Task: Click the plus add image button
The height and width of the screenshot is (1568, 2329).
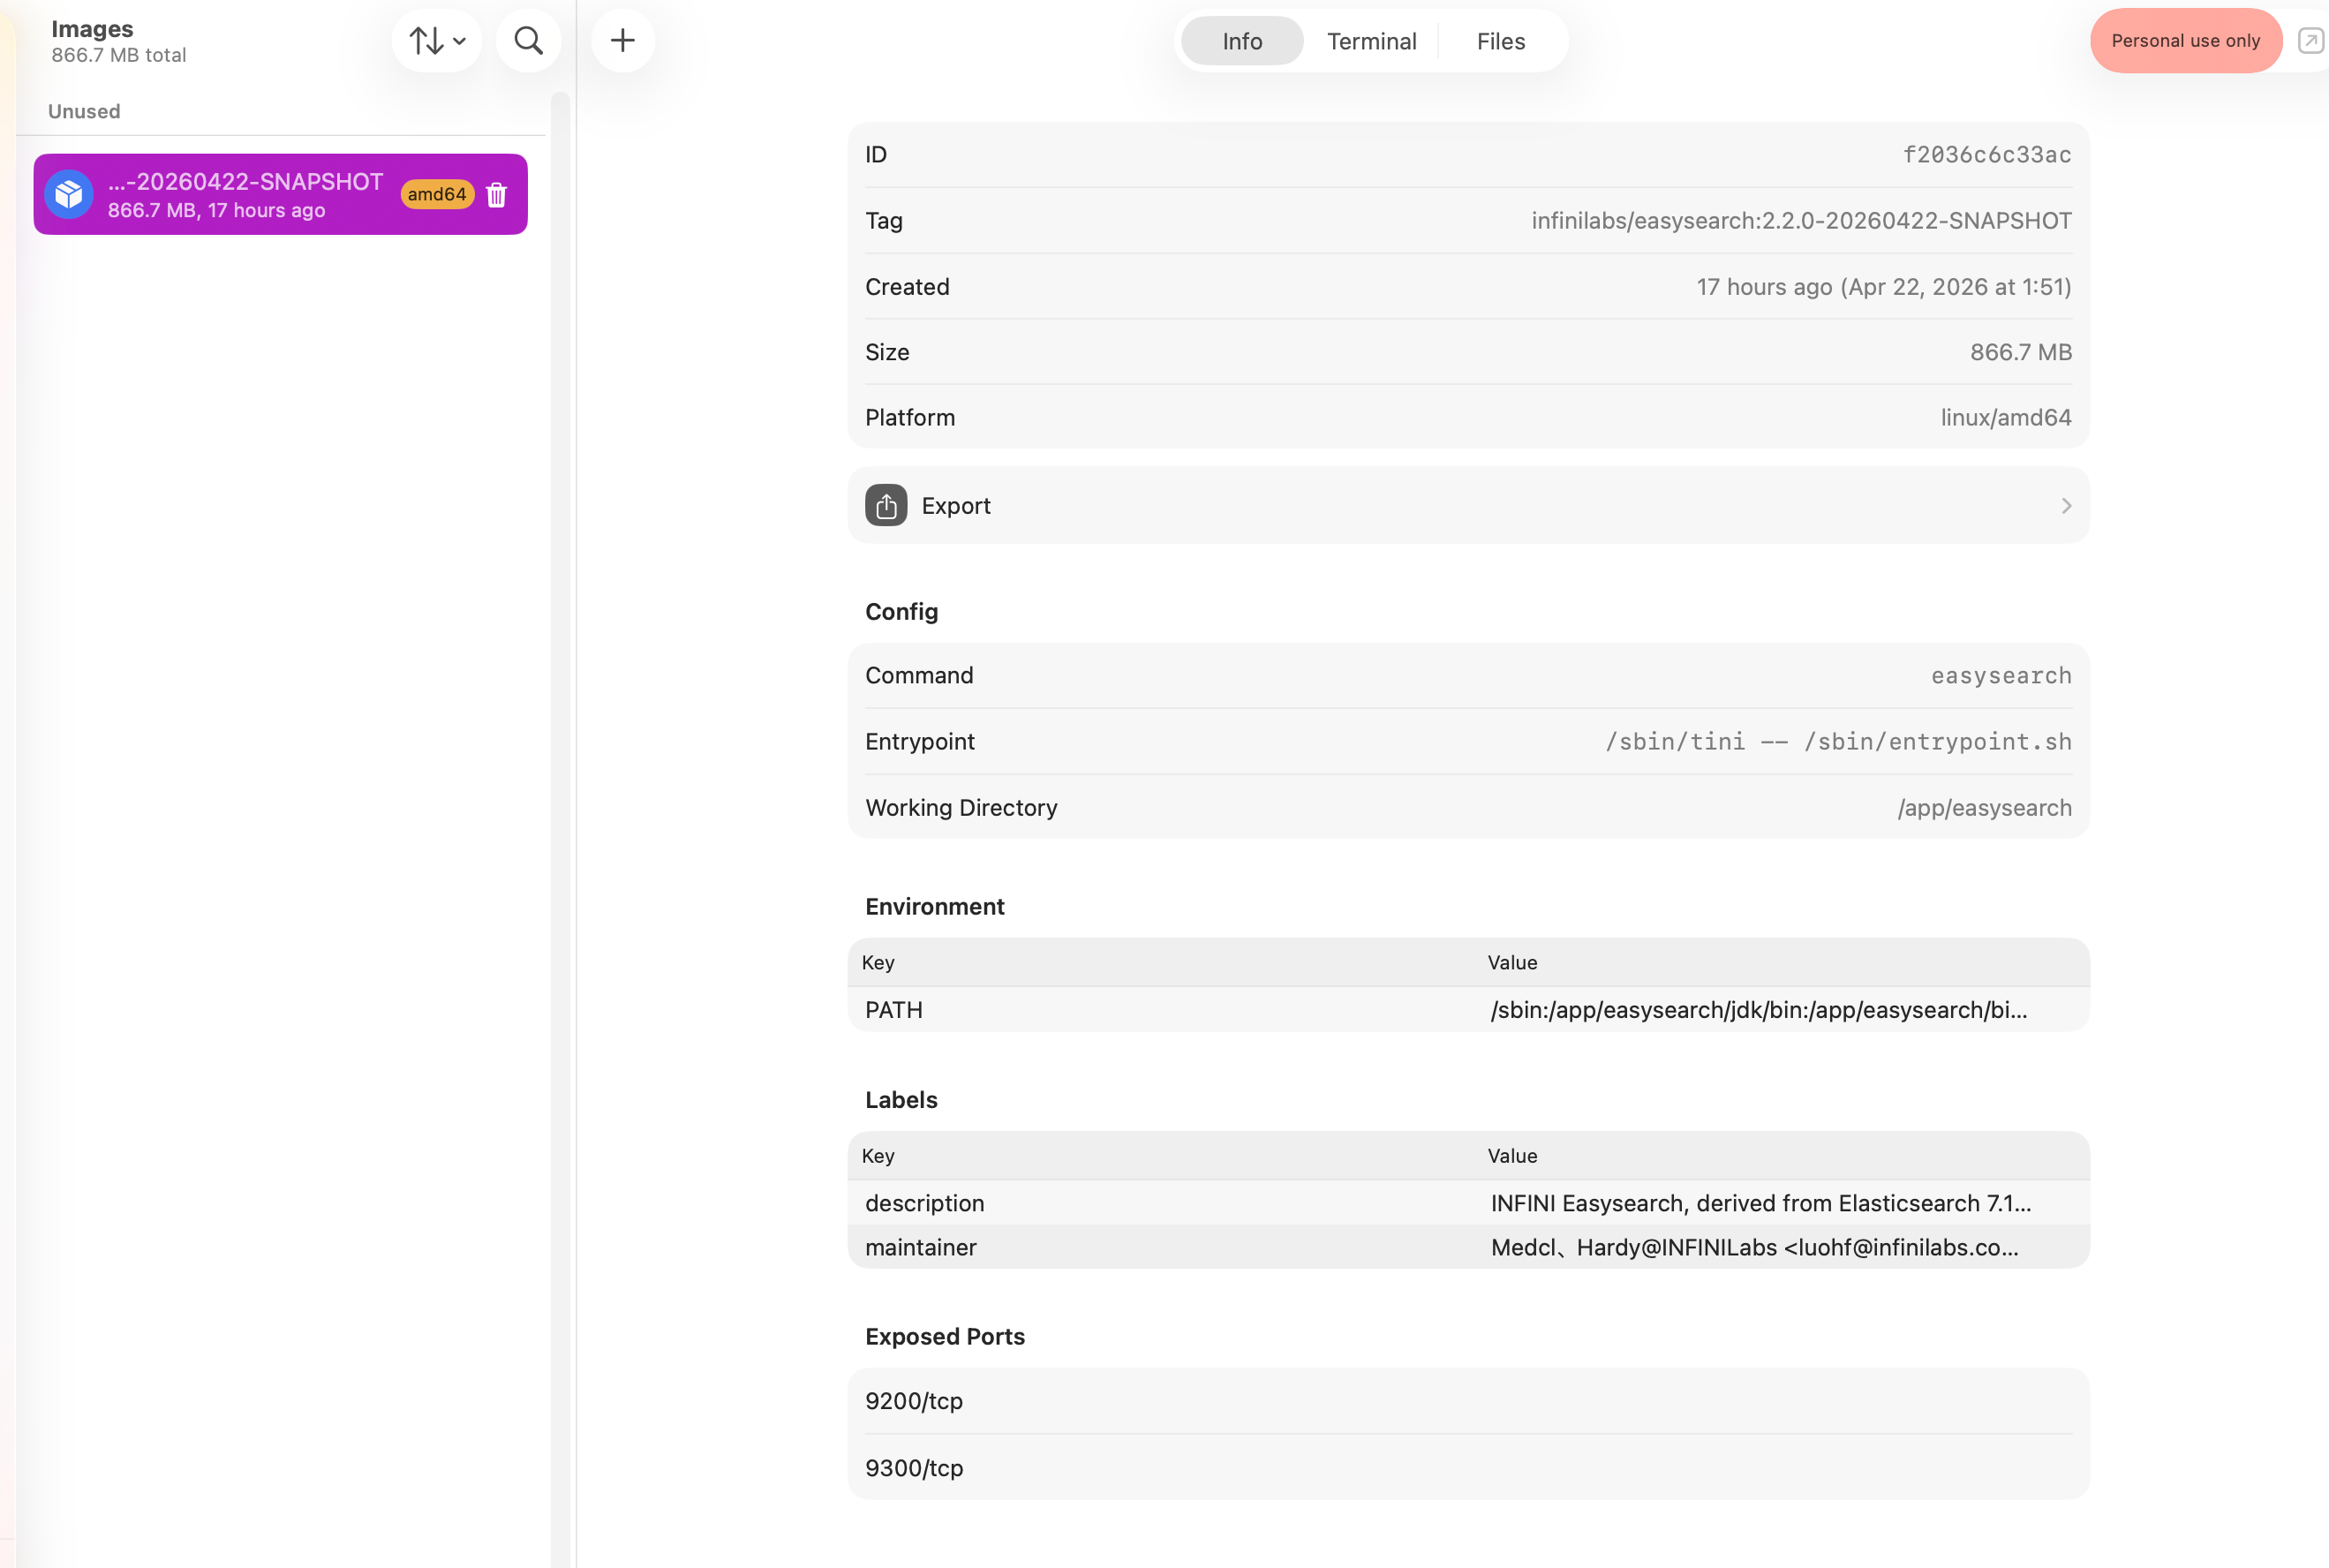Action: click(622, 41)
